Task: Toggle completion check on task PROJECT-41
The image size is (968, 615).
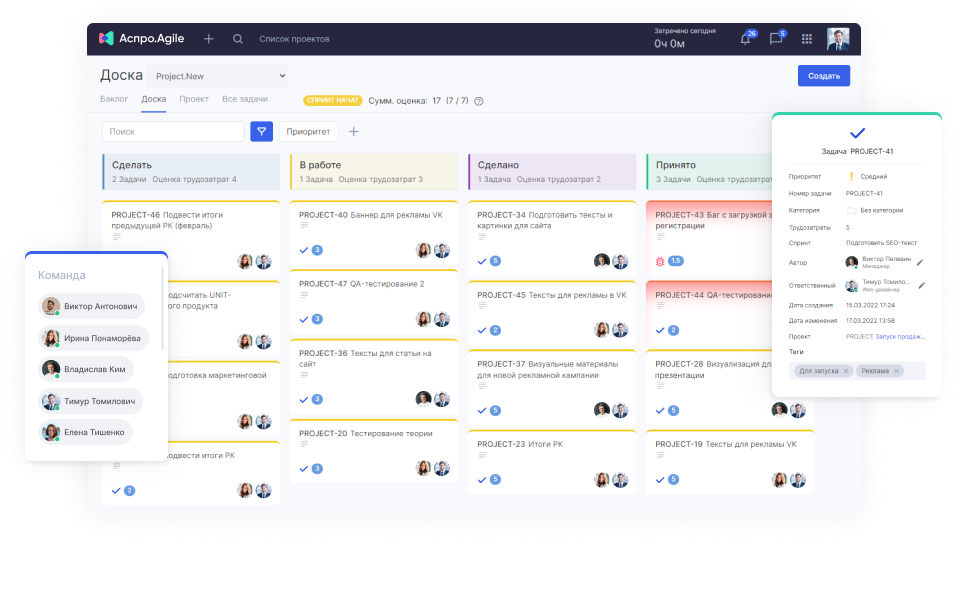Action: point(857,131)
